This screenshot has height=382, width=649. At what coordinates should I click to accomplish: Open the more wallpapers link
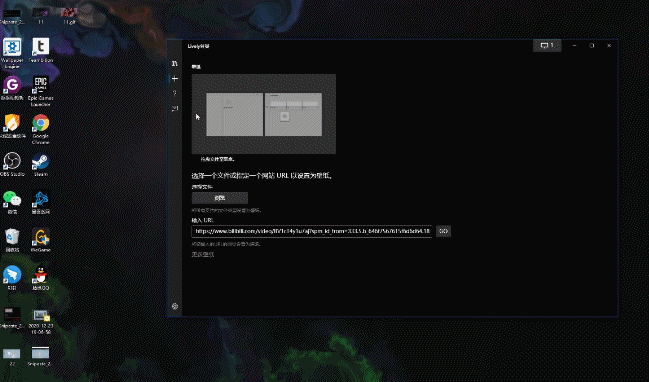(202, 254)
